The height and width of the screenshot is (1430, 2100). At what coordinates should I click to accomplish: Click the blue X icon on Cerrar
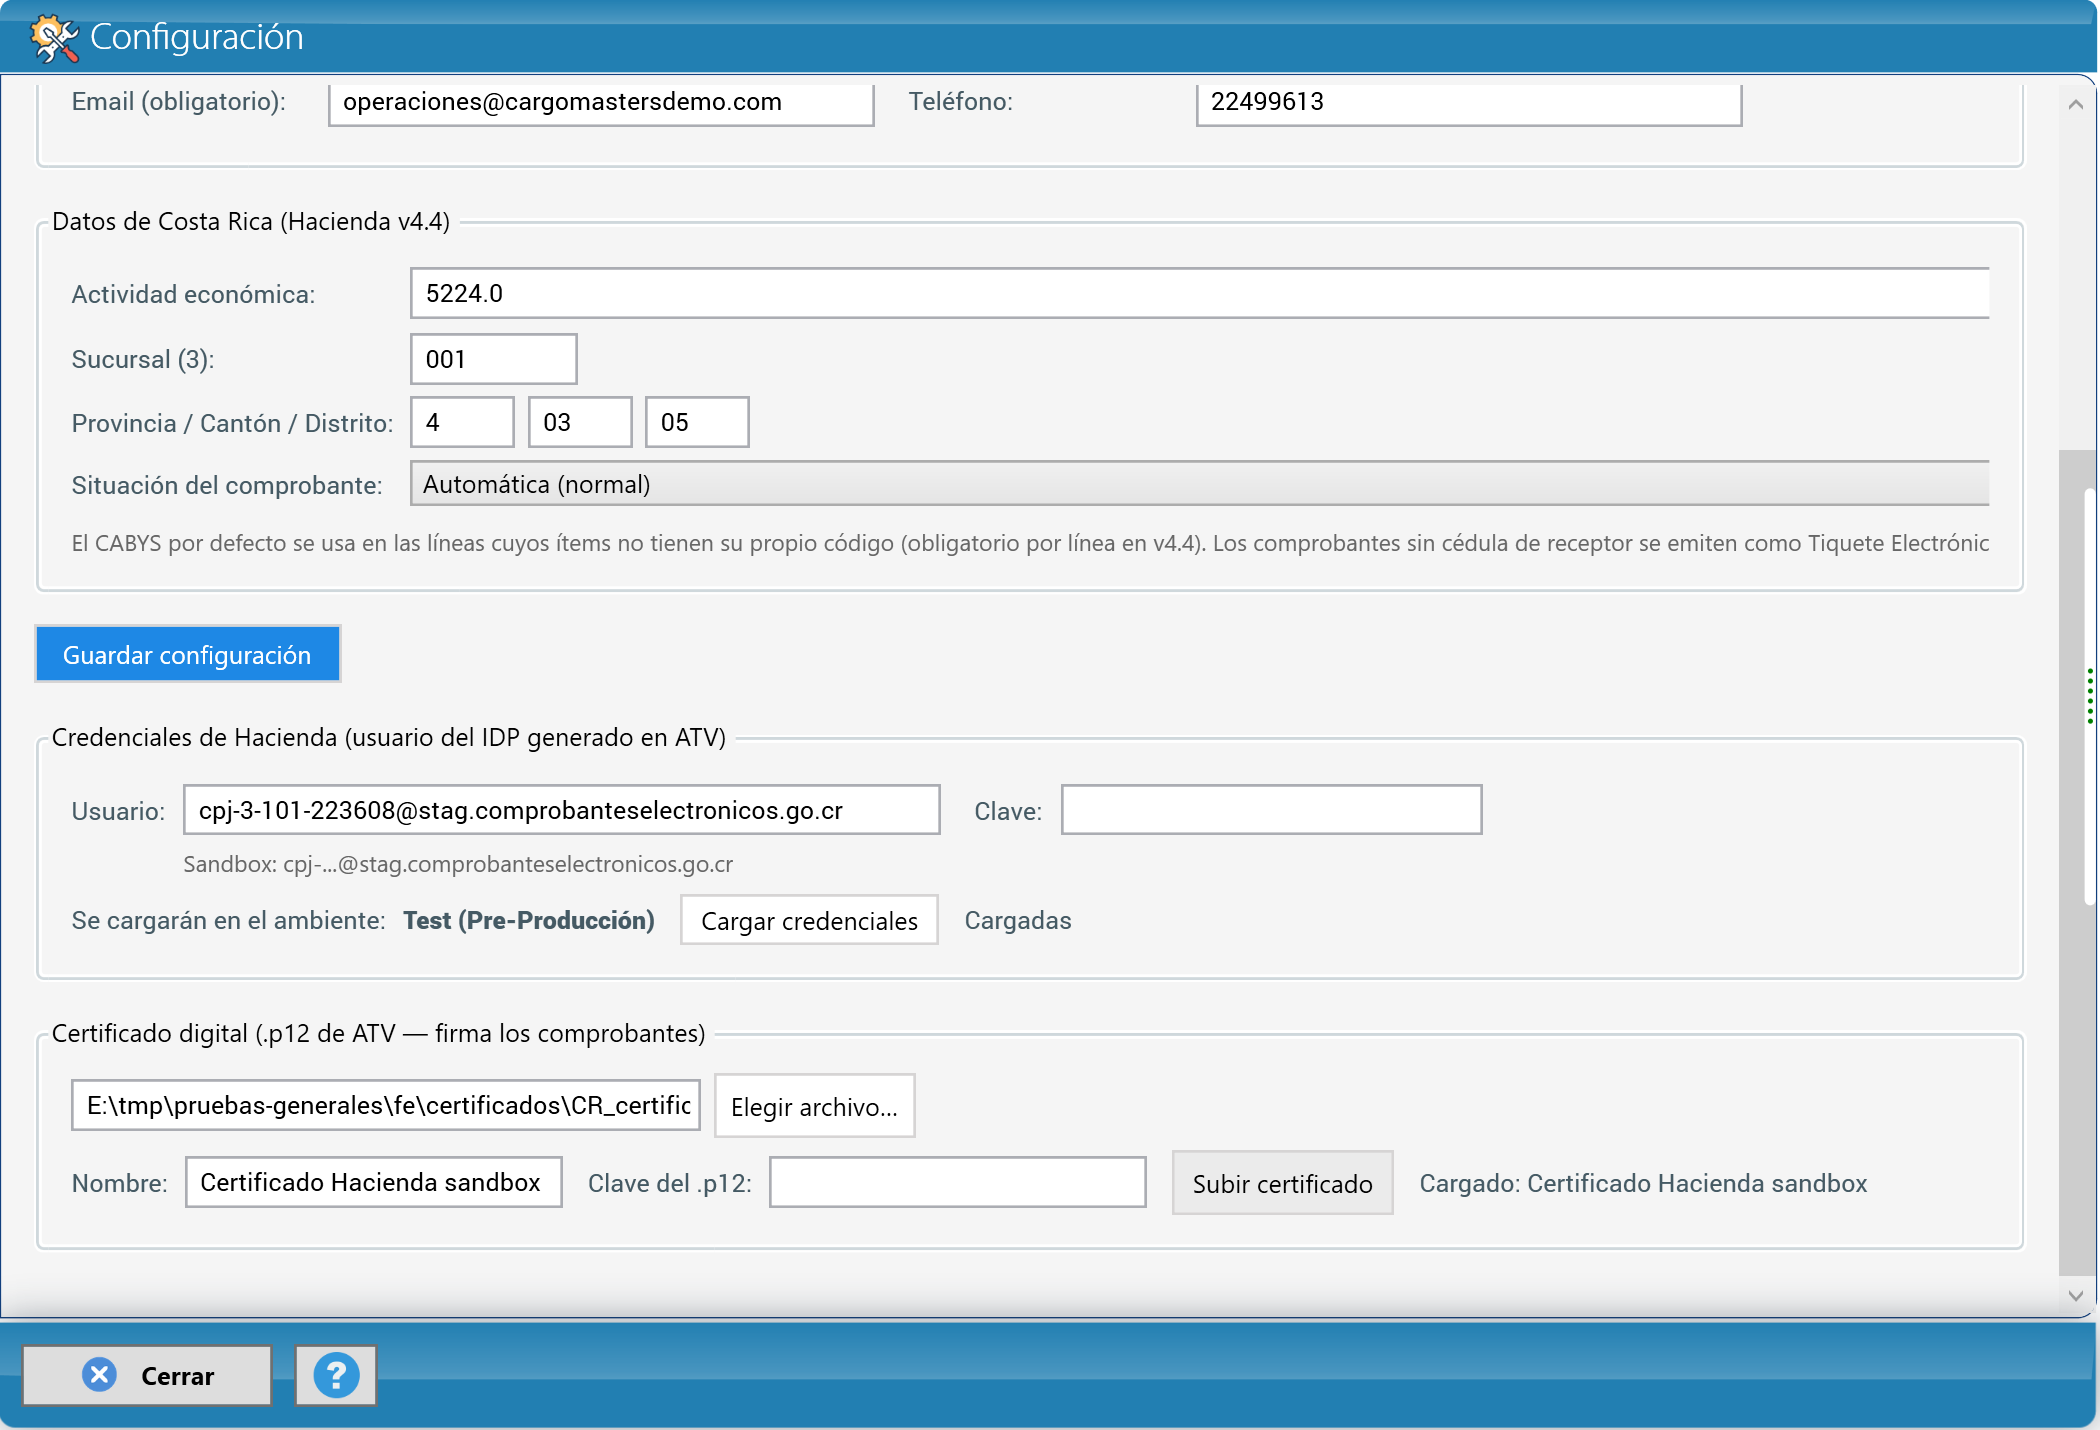[x=99, y=1375]
